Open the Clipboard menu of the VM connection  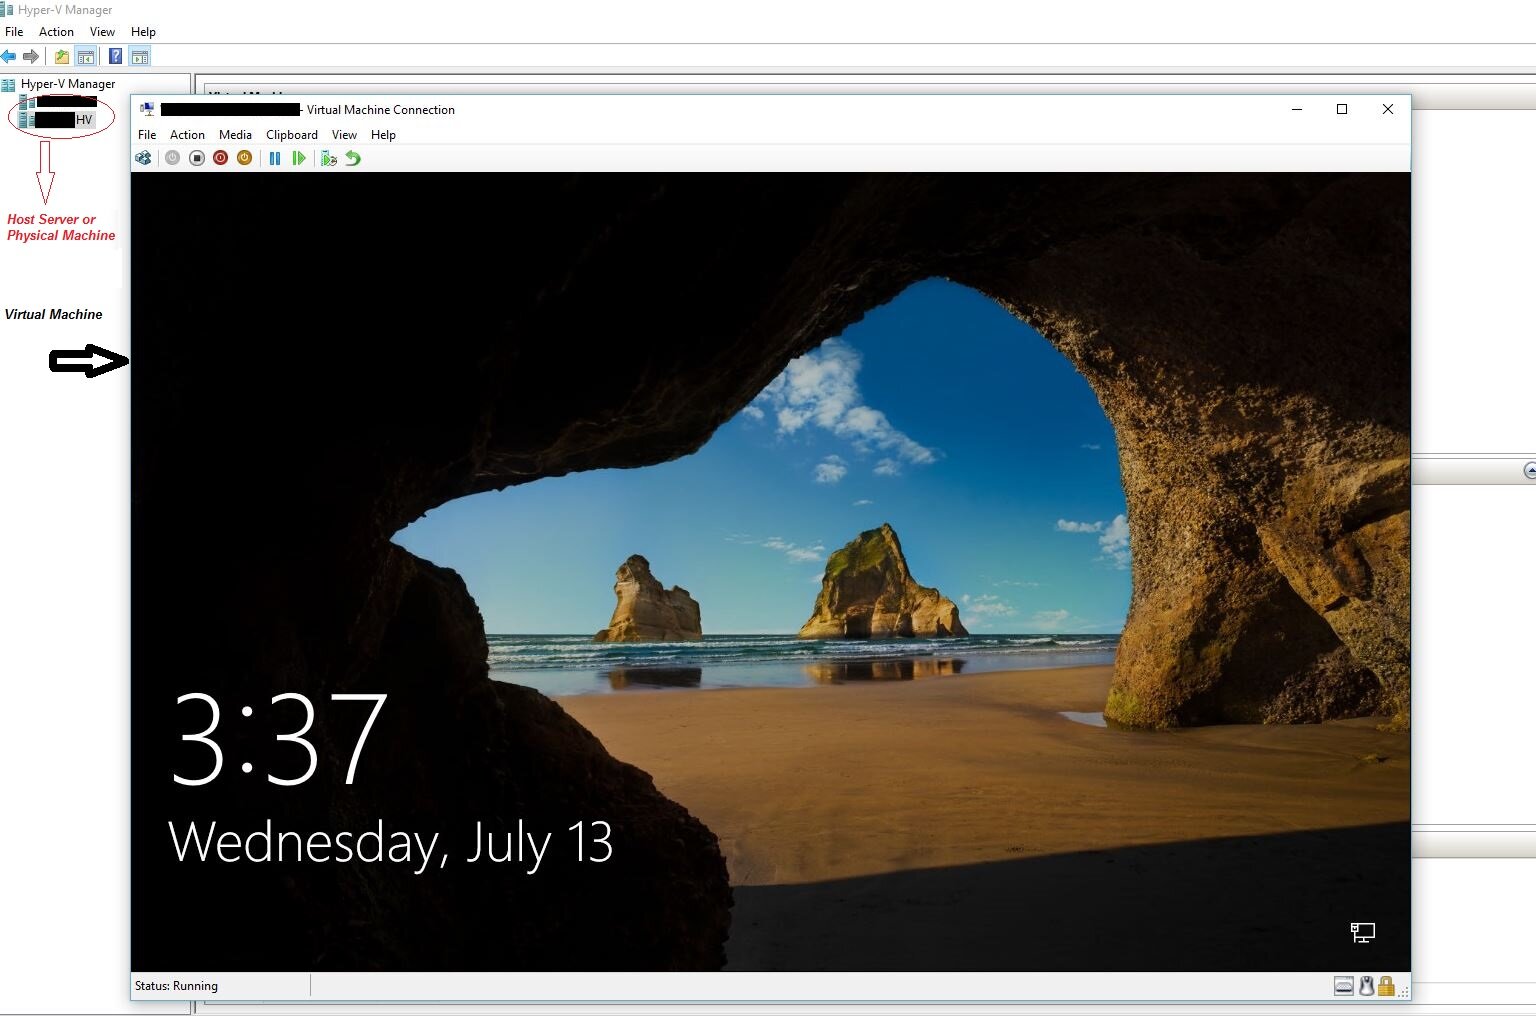(x=292, y=134)
